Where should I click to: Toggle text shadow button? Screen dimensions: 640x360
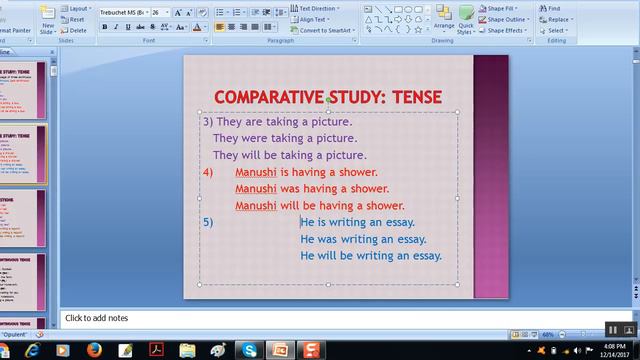pos(153,27)
